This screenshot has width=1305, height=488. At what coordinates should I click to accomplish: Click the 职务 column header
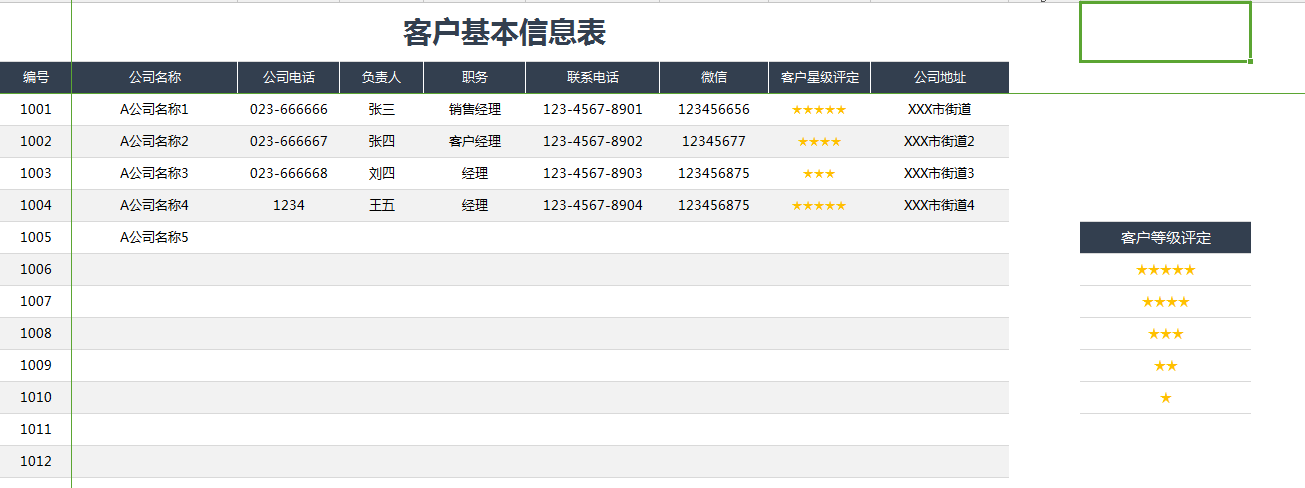475,77
